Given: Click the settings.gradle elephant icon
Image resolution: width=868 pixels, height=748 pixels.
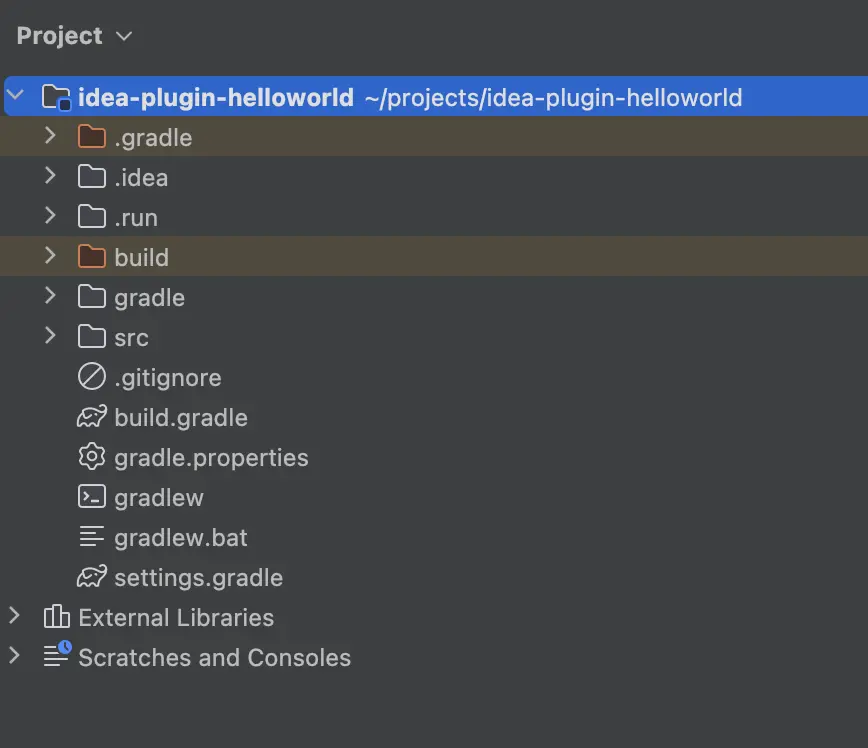Looking at the screenshot, I should 92,577.
